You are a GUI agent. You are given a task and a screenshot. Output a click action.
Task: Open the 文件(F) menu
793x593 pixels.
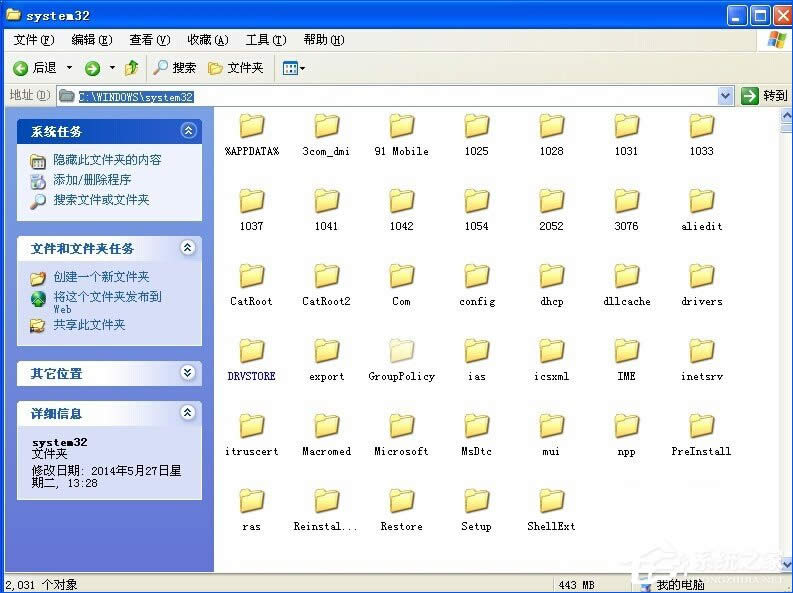point(33,40)
